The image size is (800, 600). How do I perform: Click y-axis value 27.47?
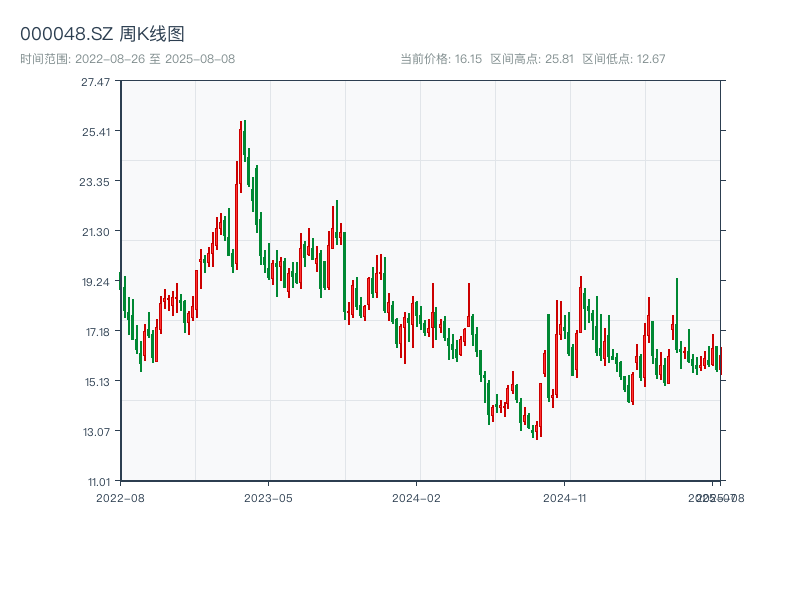click(x=95, y=82)
